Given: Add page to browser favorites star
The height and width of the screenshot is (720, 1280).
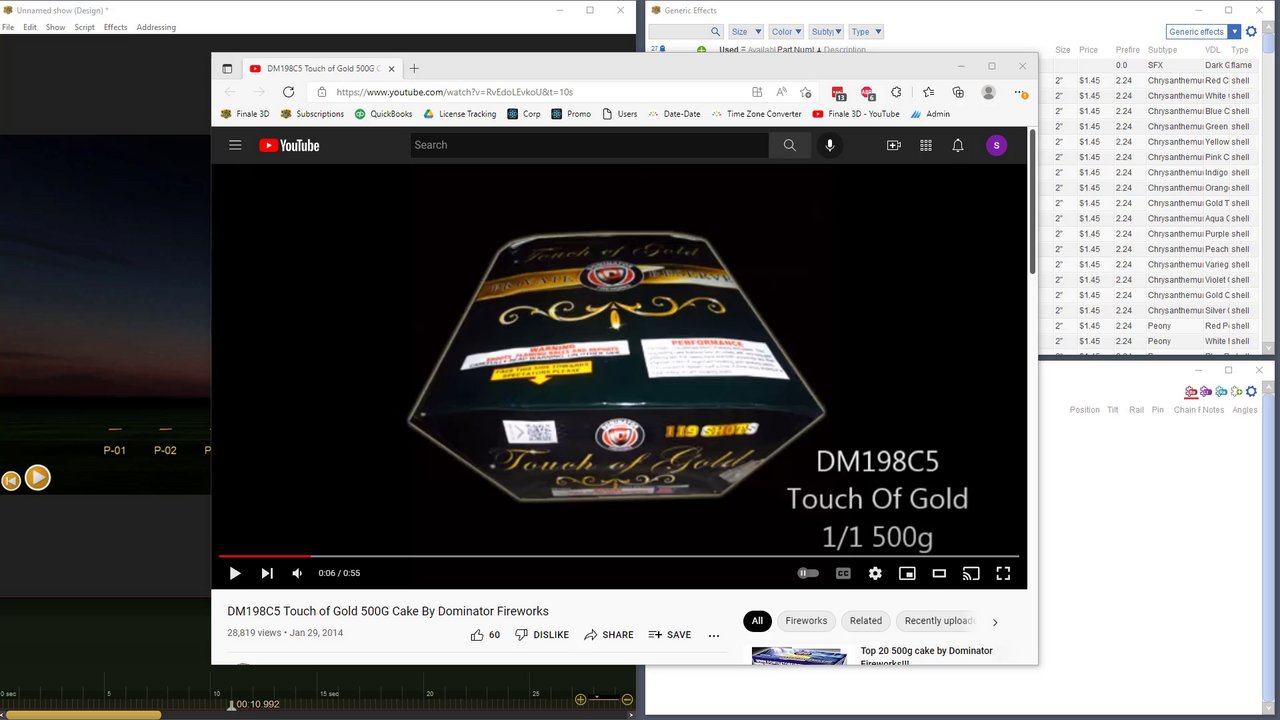Looking at the screenshot, I should point(806,92).
